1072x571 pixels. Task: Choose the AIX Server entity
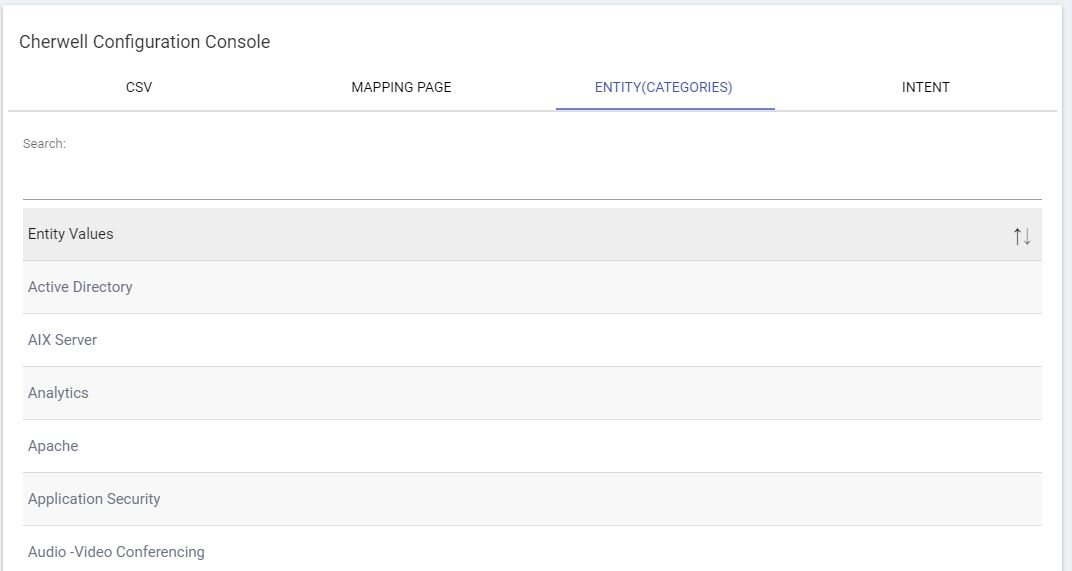[x=62, y=340]
